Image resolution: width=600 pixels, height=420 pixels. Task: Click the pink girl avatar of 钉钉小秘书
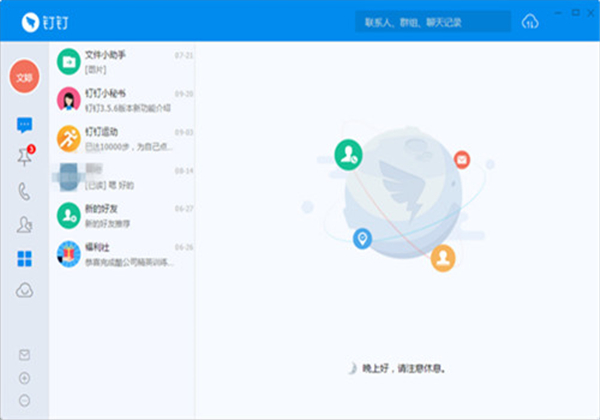coord(69,99)
